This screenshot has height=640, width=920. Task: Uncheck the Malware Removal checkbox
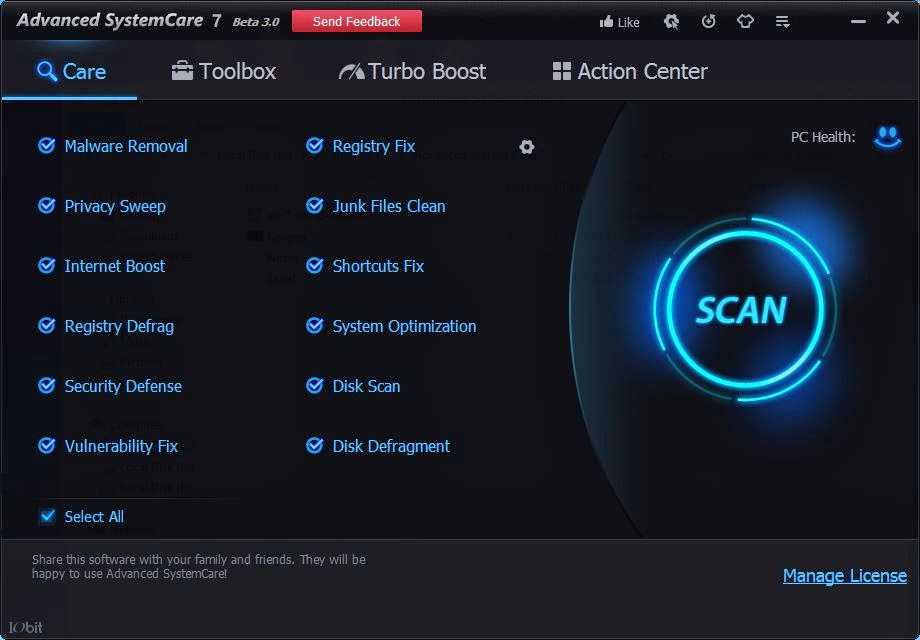tap(46, 145)
